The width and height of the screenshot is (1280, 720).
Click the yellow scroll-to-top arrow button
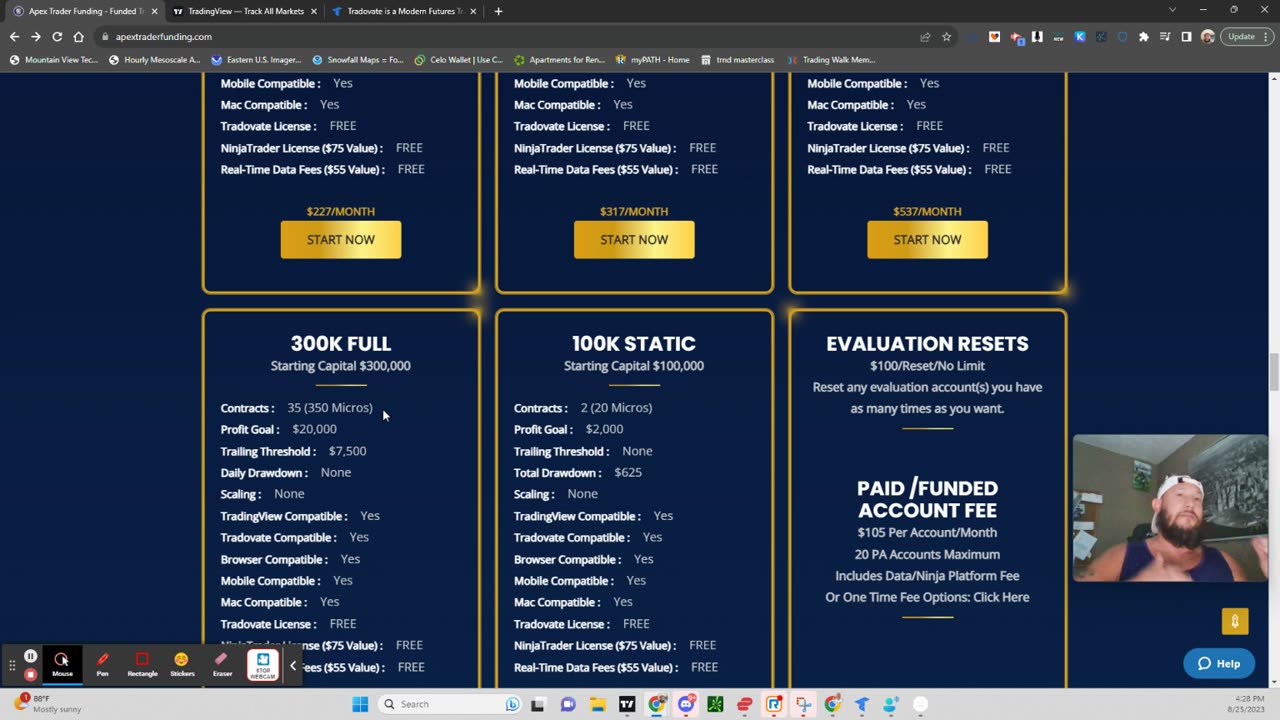tap(1235, 621)
